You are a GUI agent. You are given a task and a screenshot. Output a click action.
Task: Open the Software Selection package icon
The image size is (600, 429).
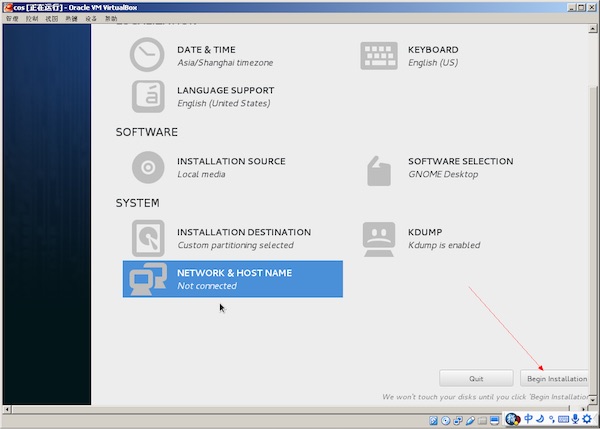point(379,168)
